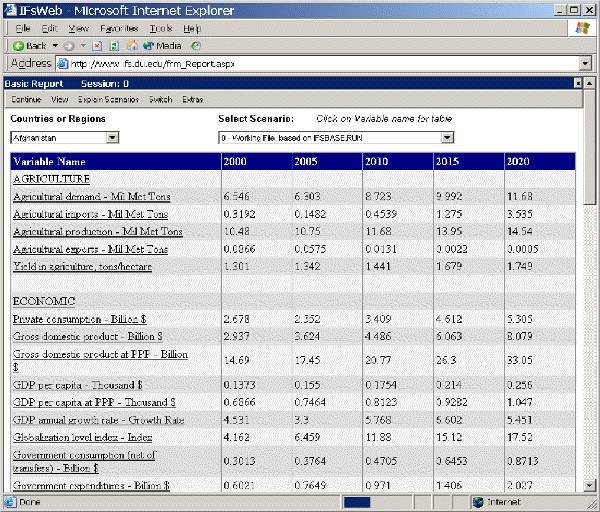
Task: Click the IE icon in title bar
Action: (x=10, y=10)
